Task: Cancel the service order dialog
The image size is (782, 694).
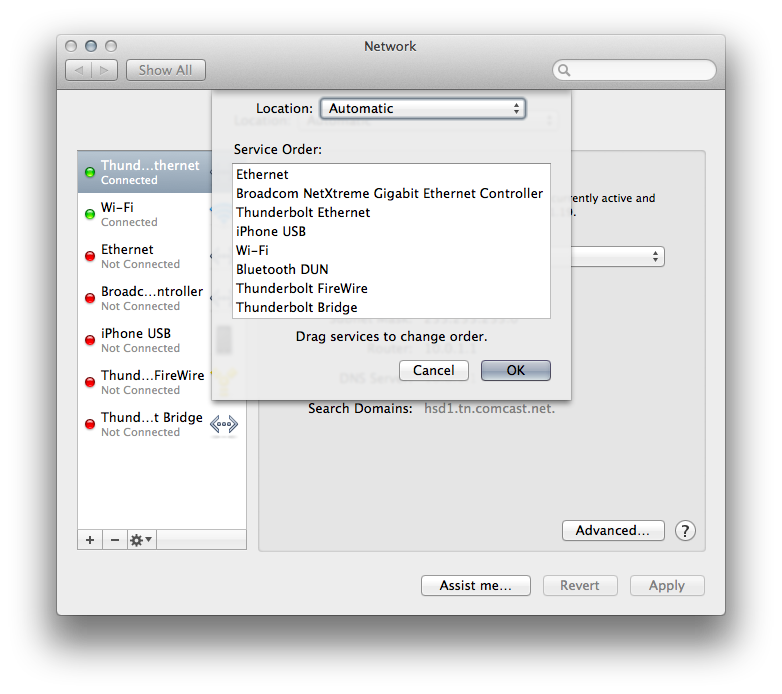Action: click(x=434, y=370)
